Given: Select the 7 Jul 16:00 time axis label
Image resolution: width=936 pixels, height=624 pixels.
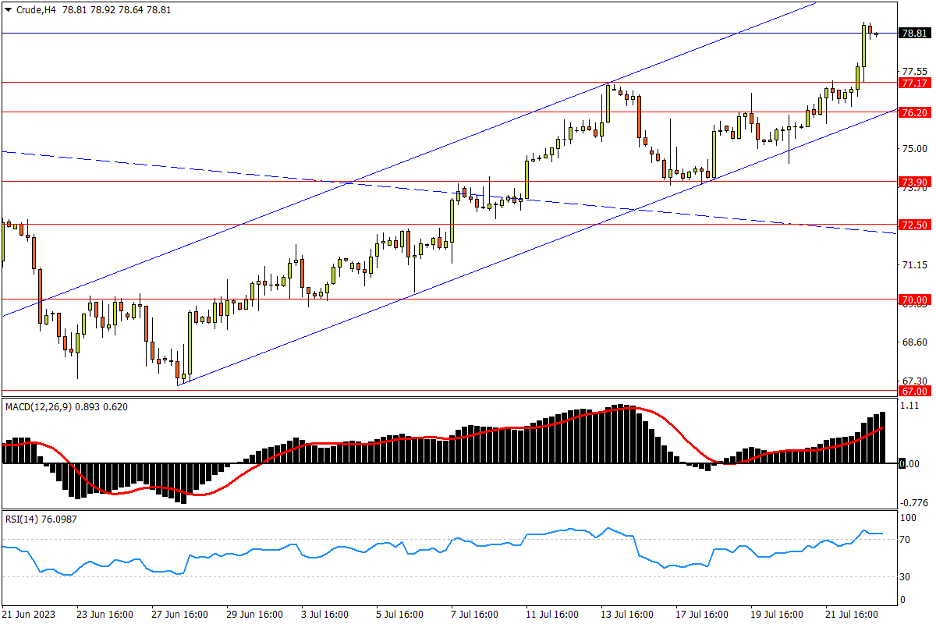Looking at the screenshot, I should (474, 614).
